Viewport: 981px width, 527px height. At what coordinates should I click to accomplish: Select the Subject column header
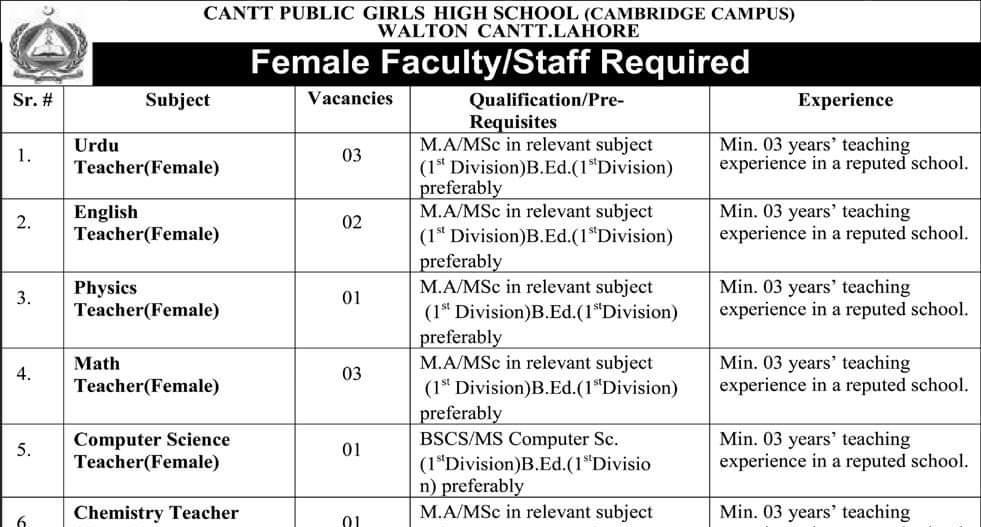[x=177, y=100]
